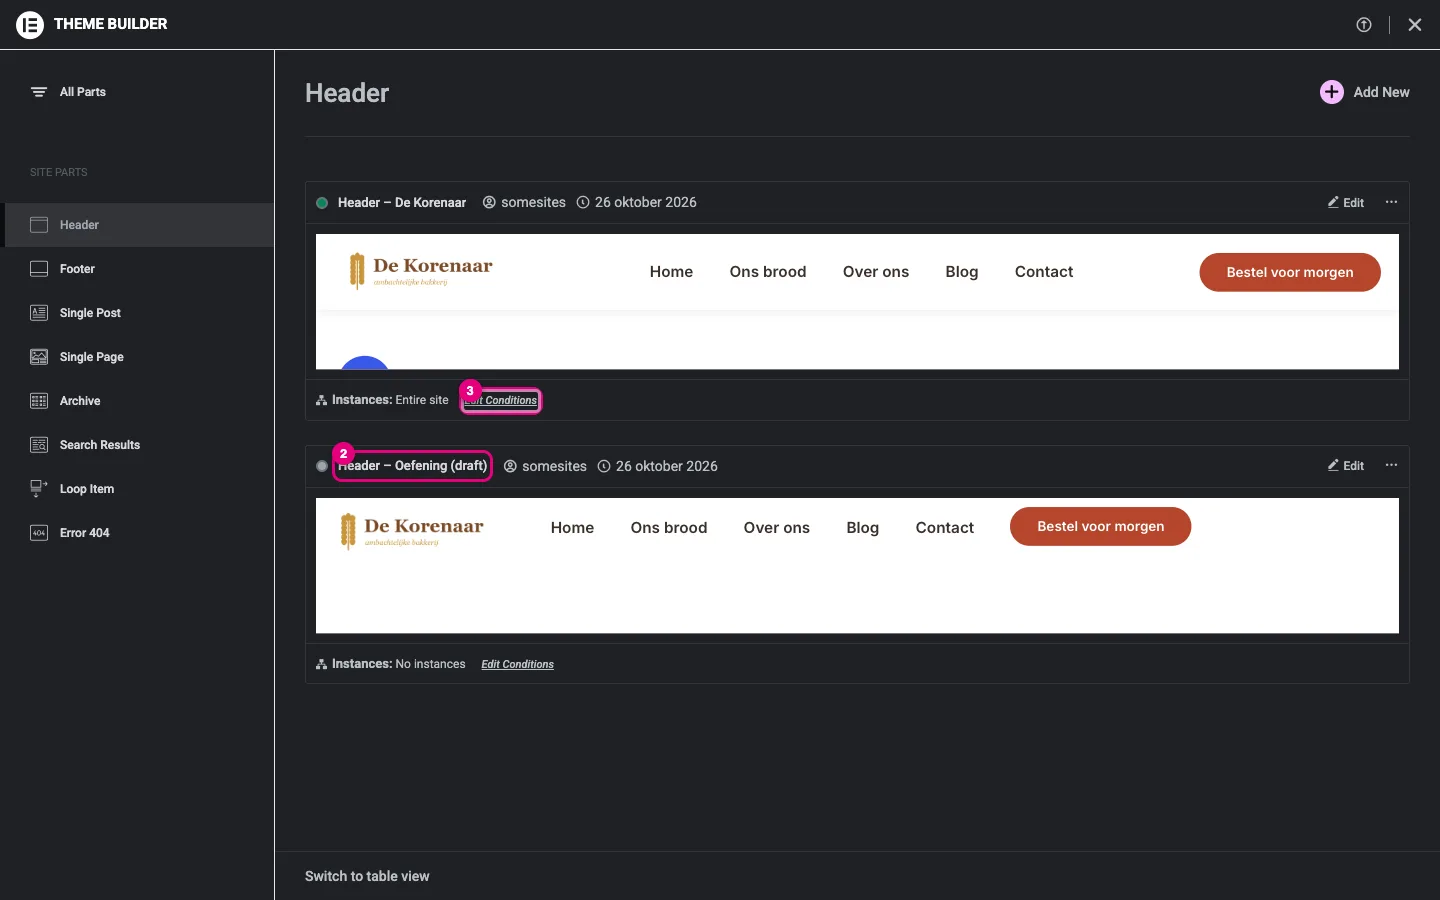Click author somesites on De Korenaar header
1440x900 pixels.
tap(524, 202)
